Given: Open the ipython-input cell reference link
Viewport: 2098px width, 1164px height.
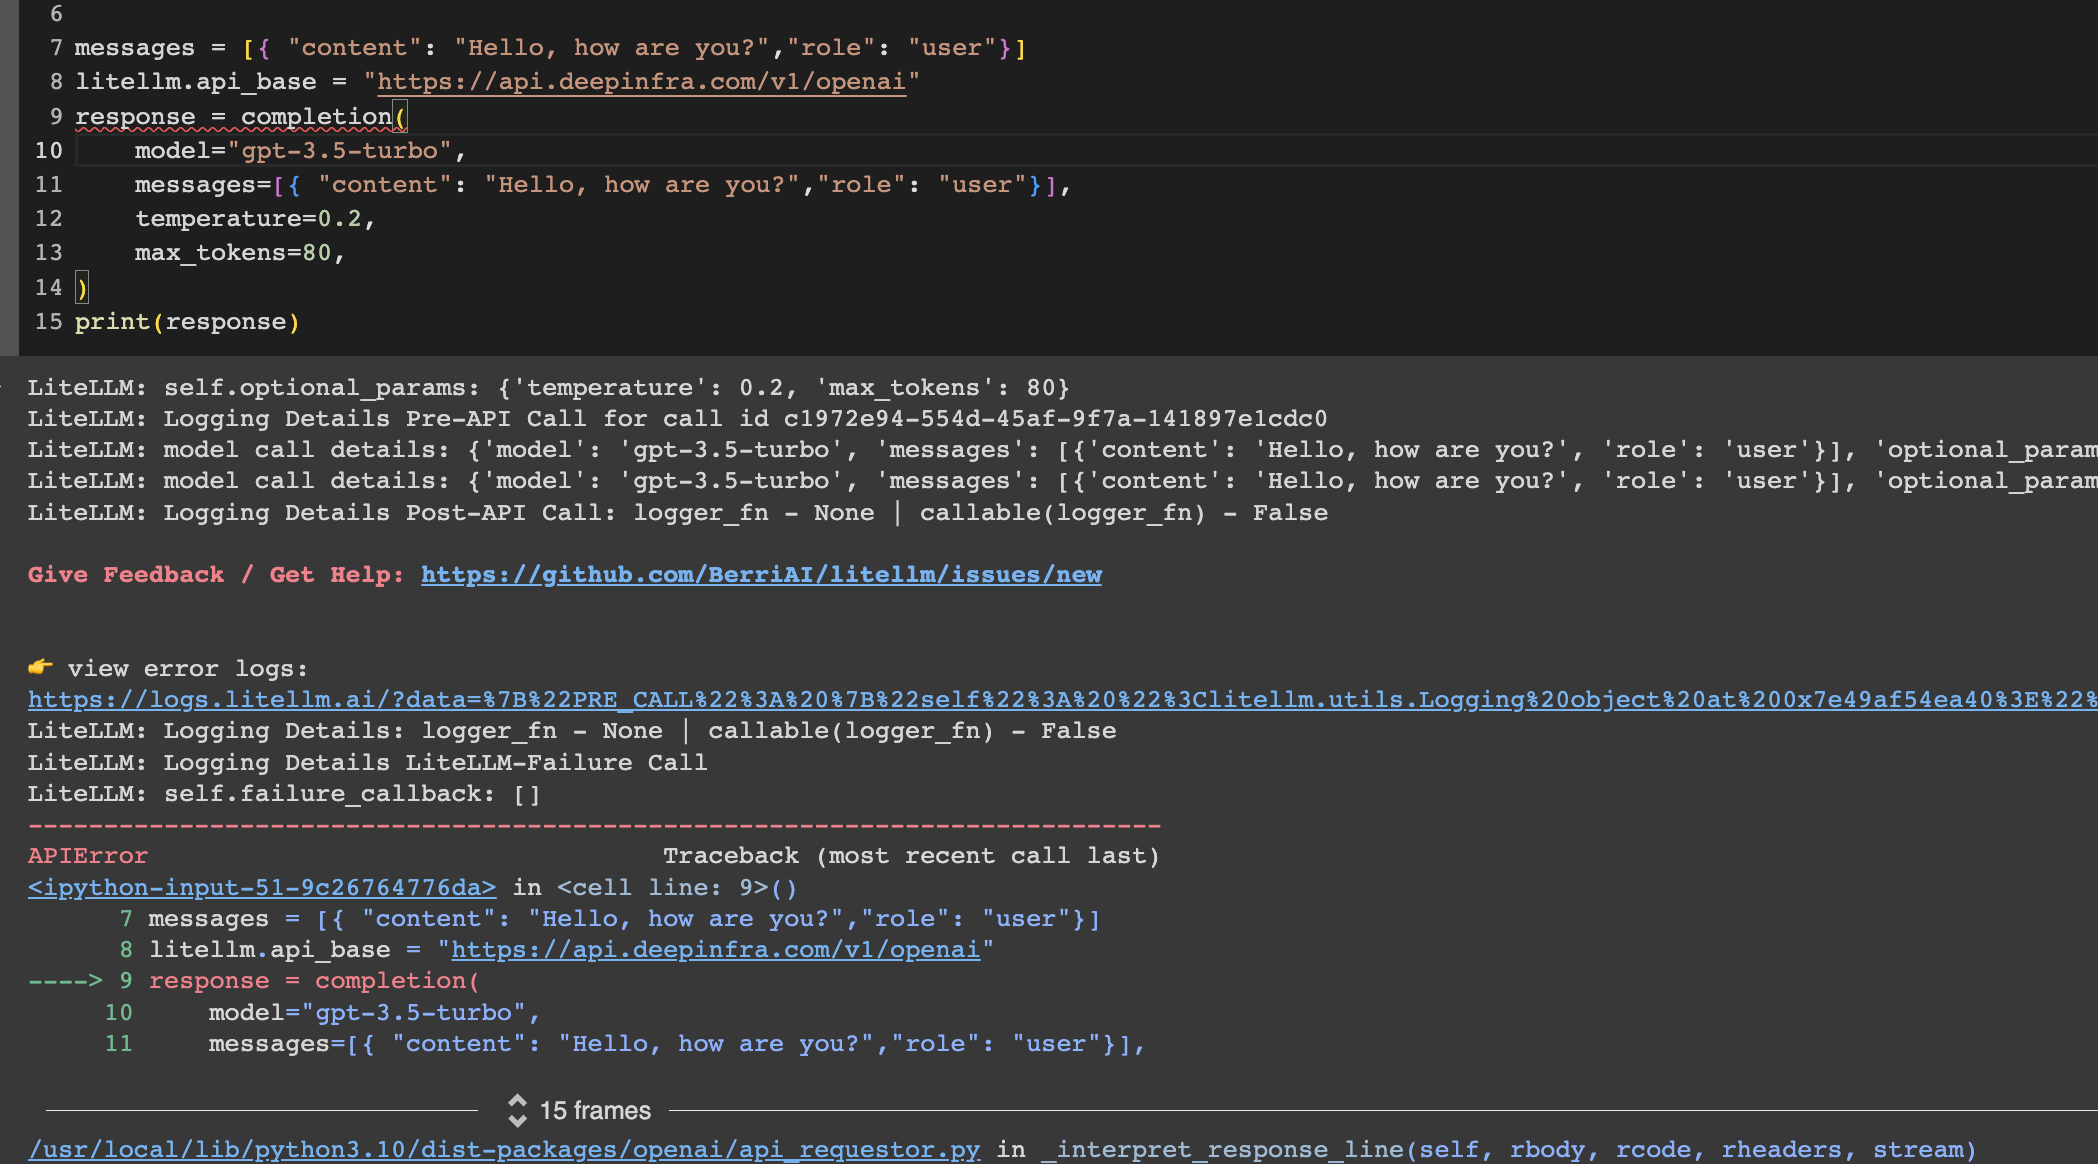Looking at the screenshot, I should point(262,887).
